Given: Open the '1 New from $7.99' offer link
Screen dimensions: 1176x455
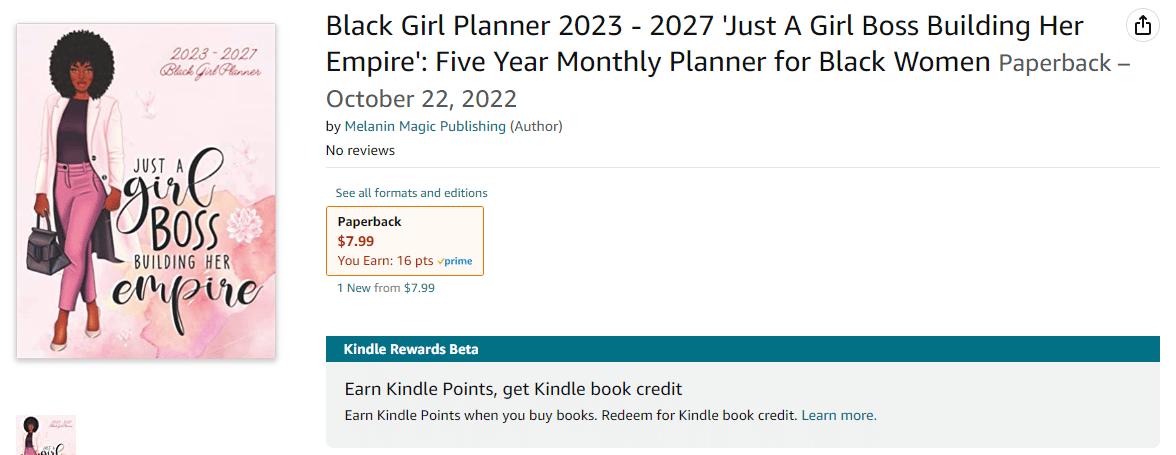Looking at the screenshot, I should point(386,287).
